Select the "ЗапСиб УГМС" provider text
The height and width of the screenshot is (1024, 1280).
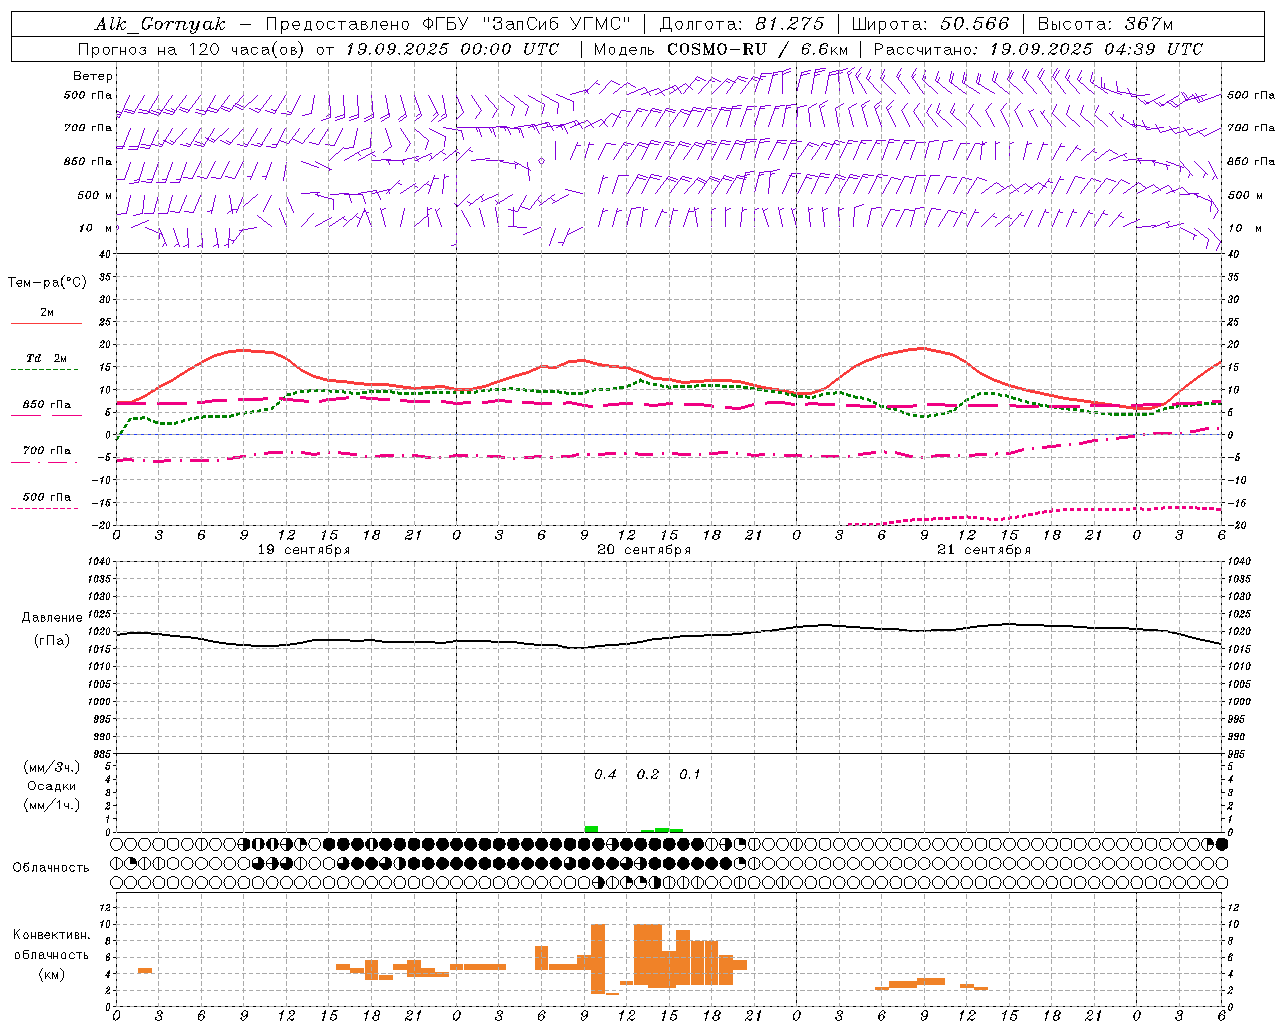tap(556, 24)
